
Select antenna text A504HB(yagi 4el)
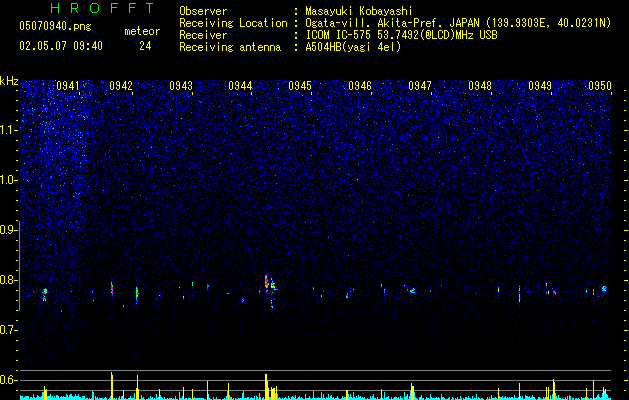353,47
